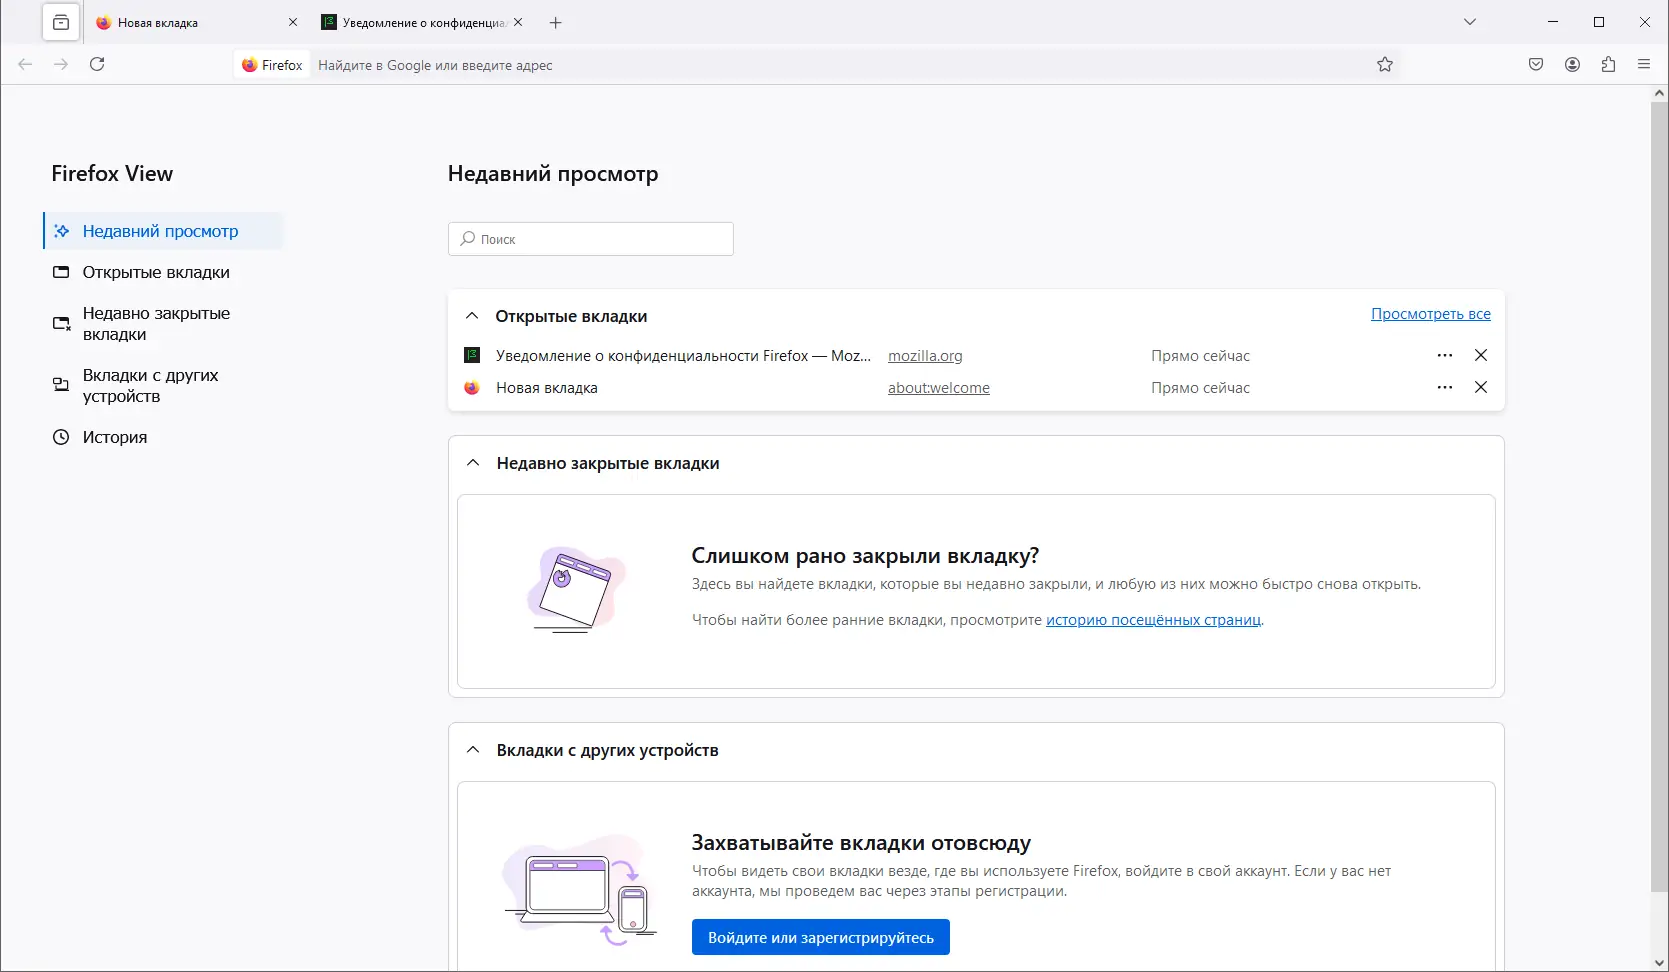Select История in the sidebar
This screenshot has height=972, width=1669.
[x=114, y=437]
